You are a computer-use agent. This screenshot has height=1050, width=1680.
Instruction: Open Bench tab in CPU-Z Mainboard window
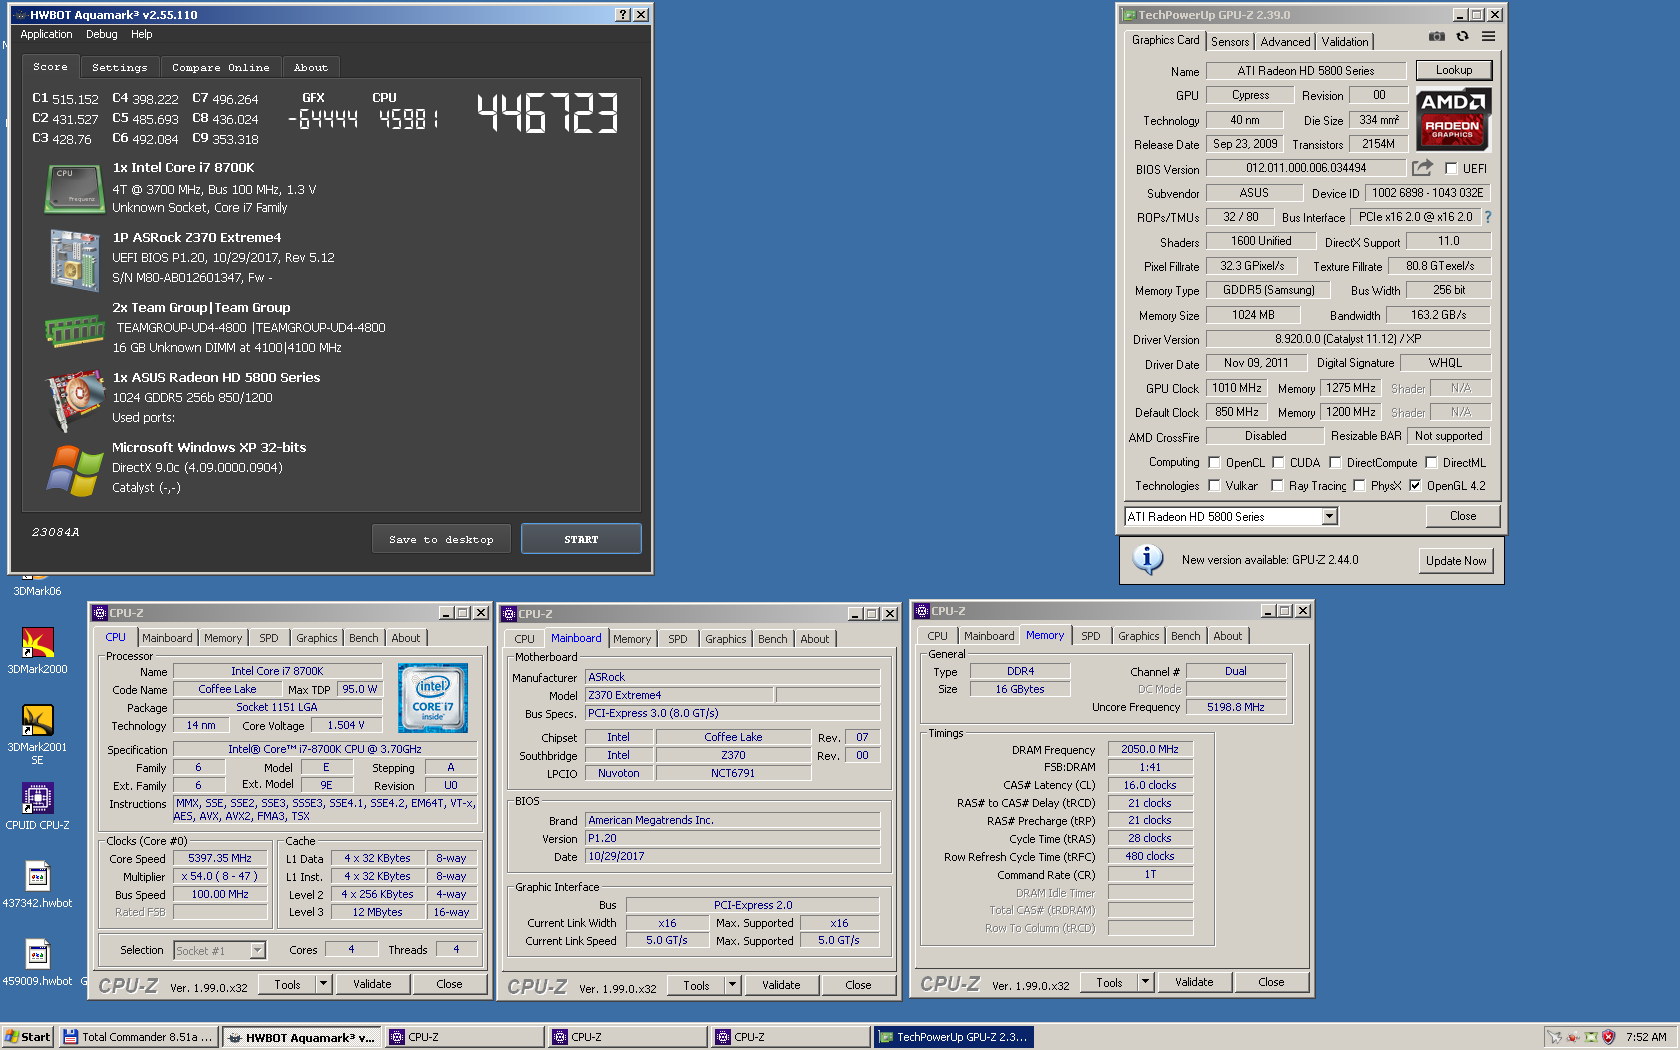[772, 639]
